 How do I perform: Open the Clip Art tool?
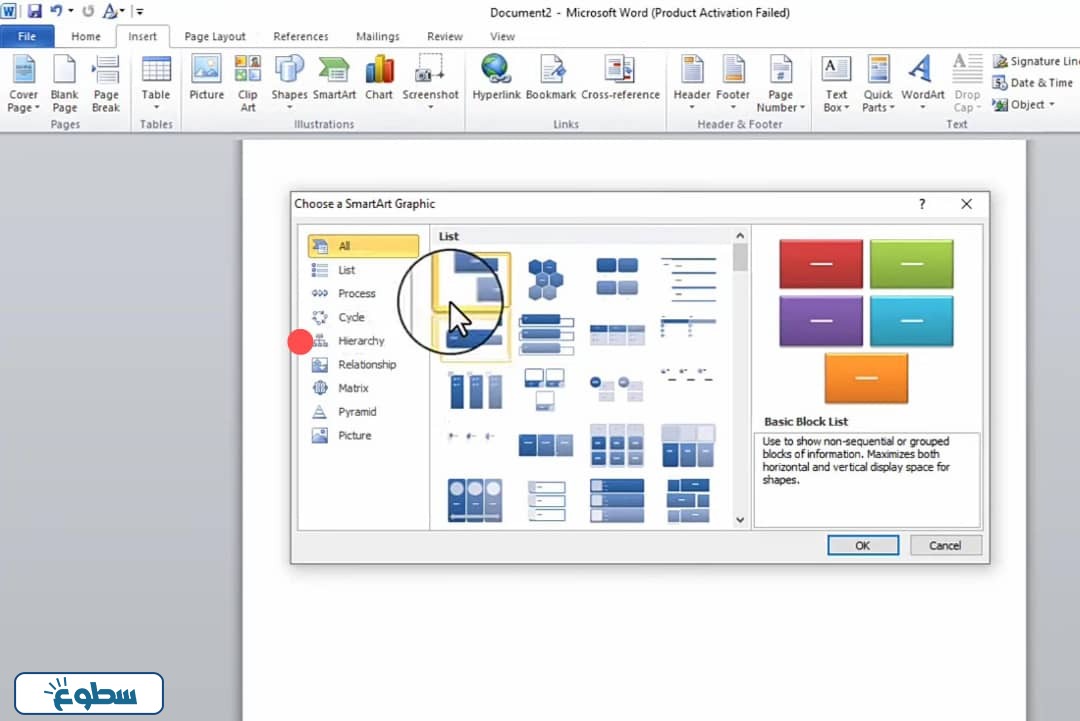click(247, 80)
